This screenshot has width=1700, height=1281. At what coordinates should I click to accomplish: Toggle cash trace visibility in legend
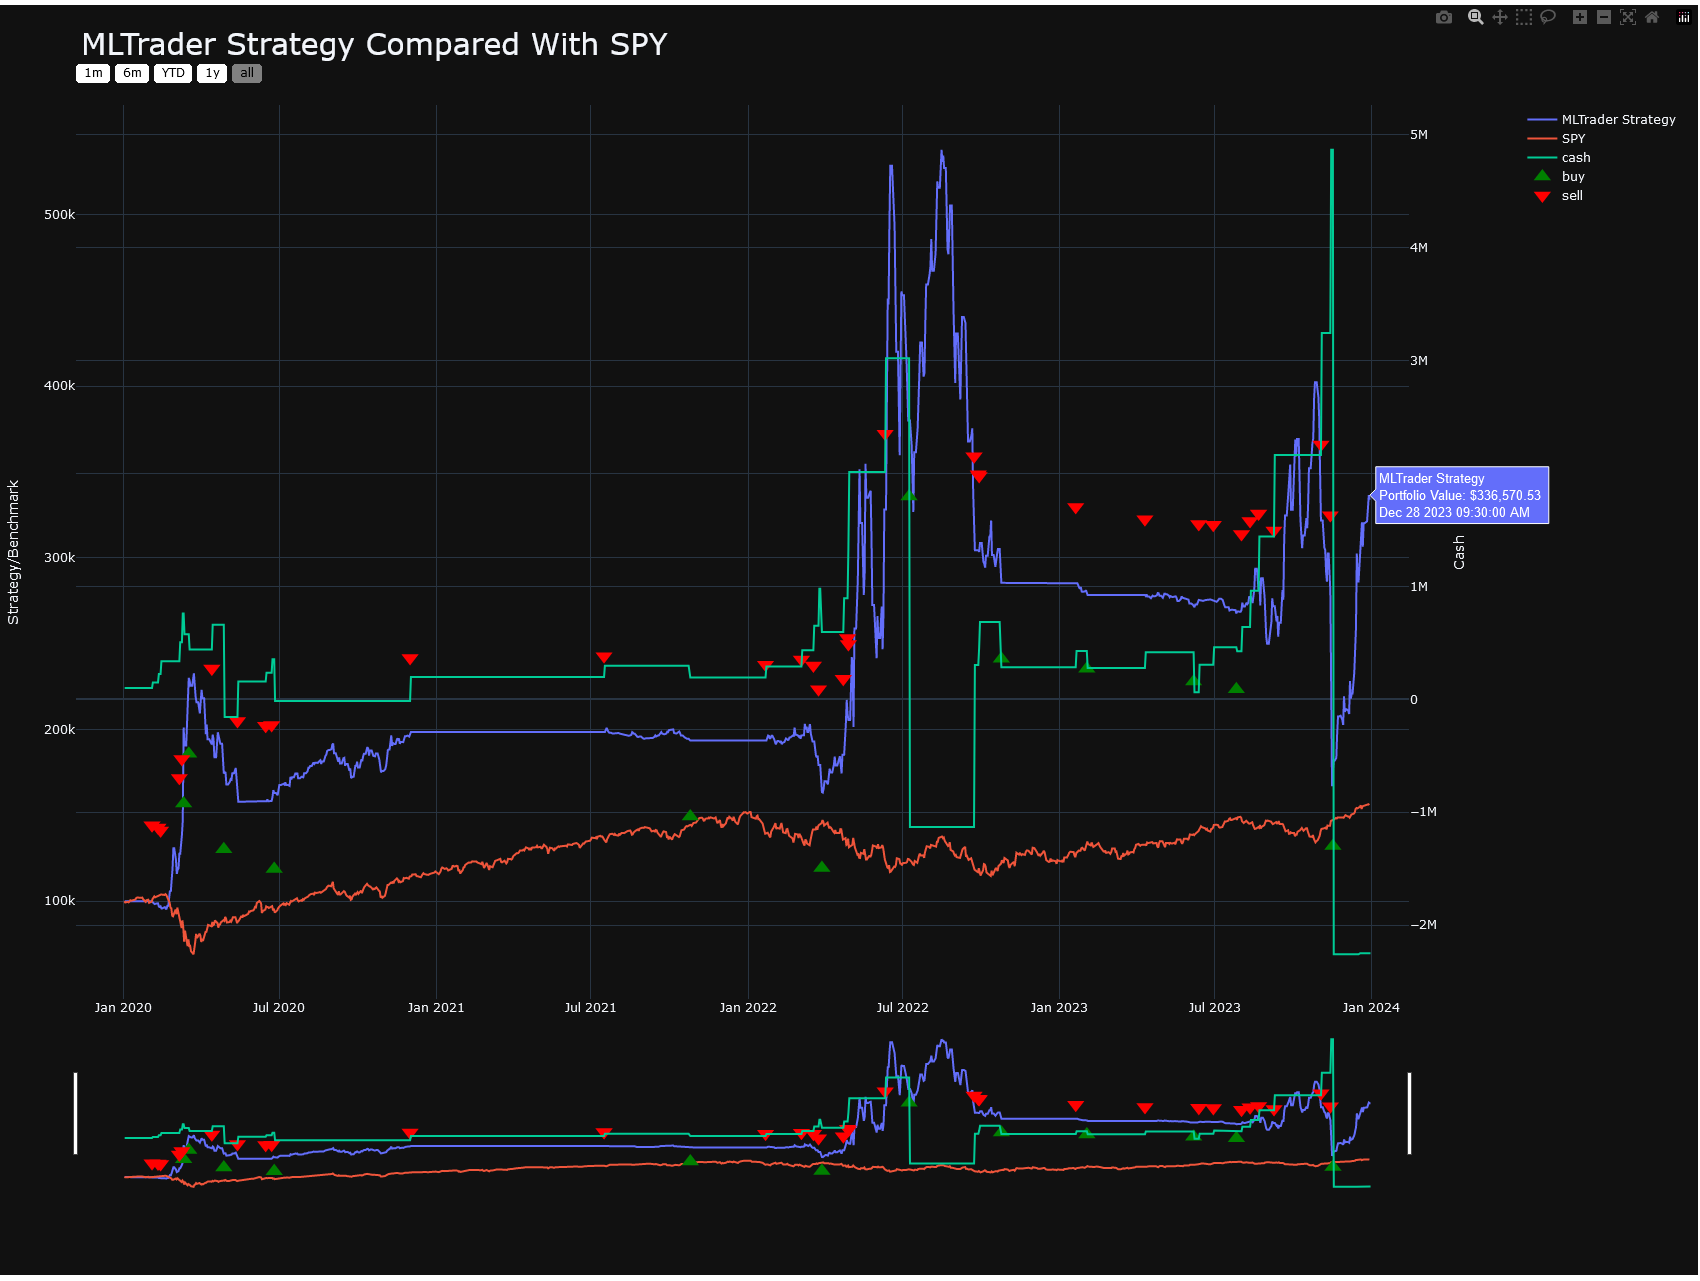coord(1558,157)
